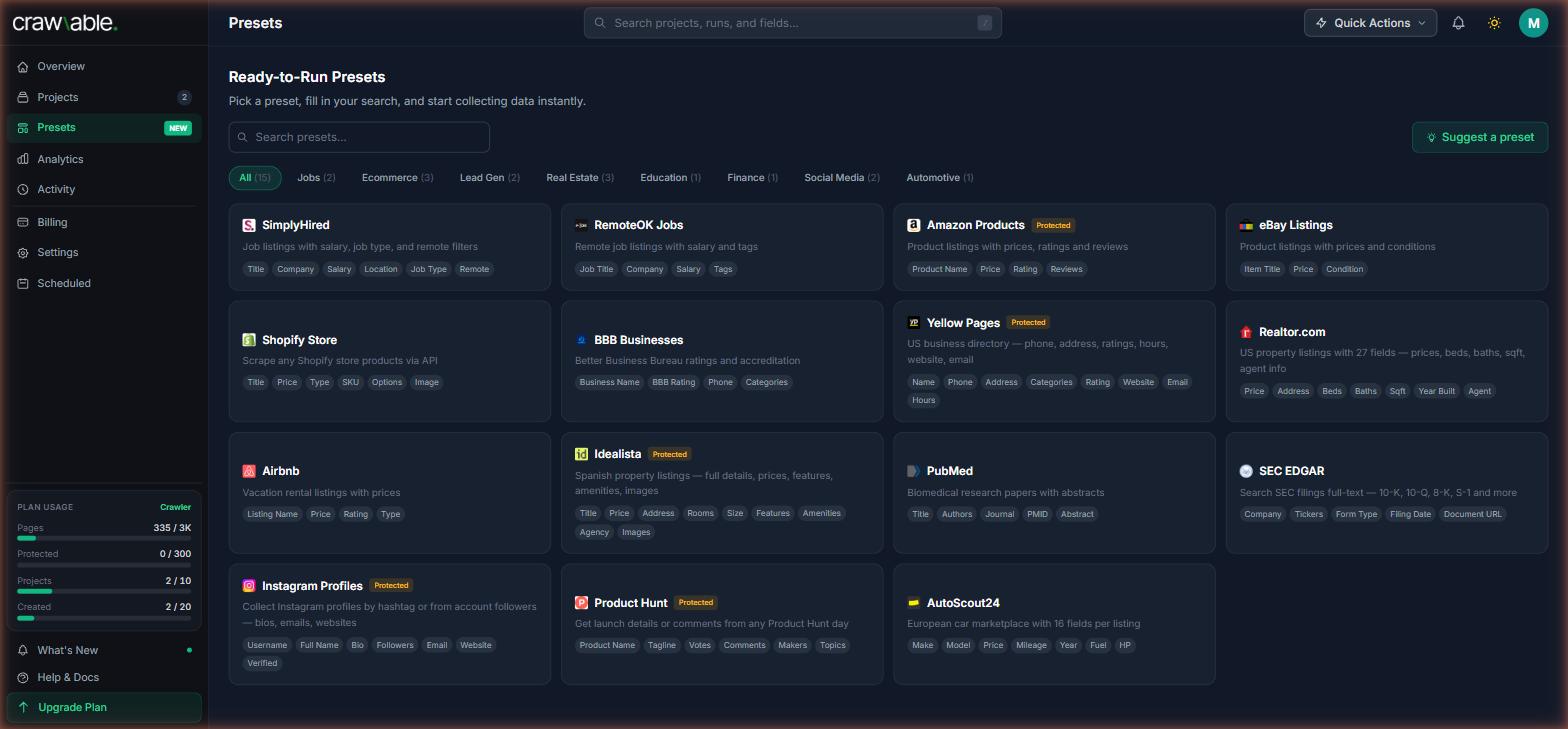Show Real Estate presets
1568x729 pixels.
(x=580, y=178)
